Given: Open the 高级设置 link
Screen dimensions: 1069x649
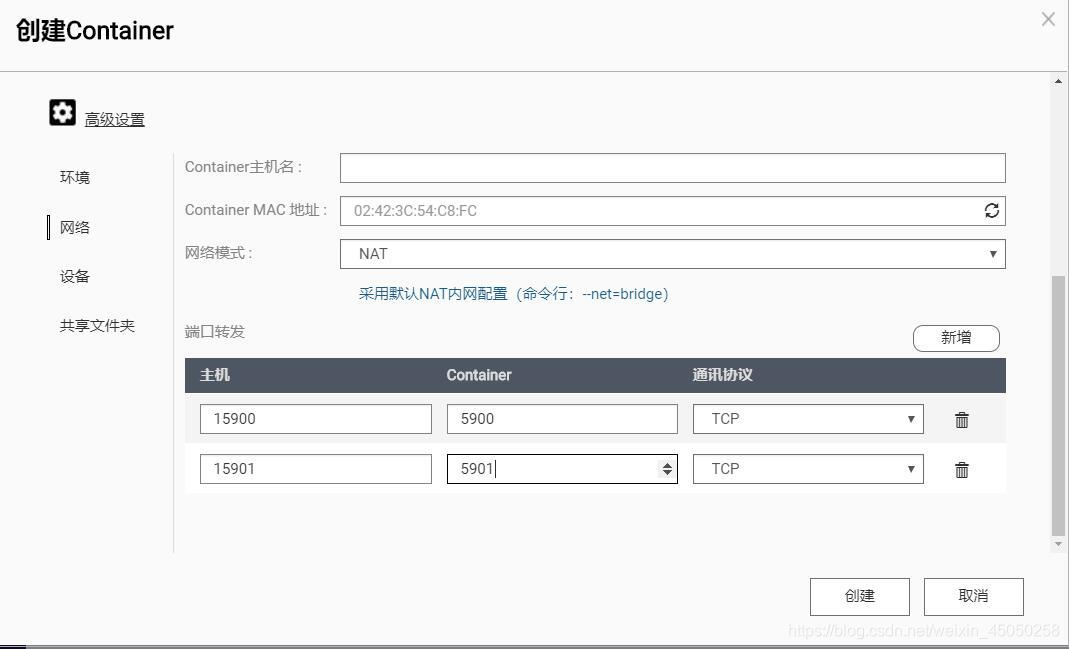Looking at the screenshot, I should click(x=115, y=120).
